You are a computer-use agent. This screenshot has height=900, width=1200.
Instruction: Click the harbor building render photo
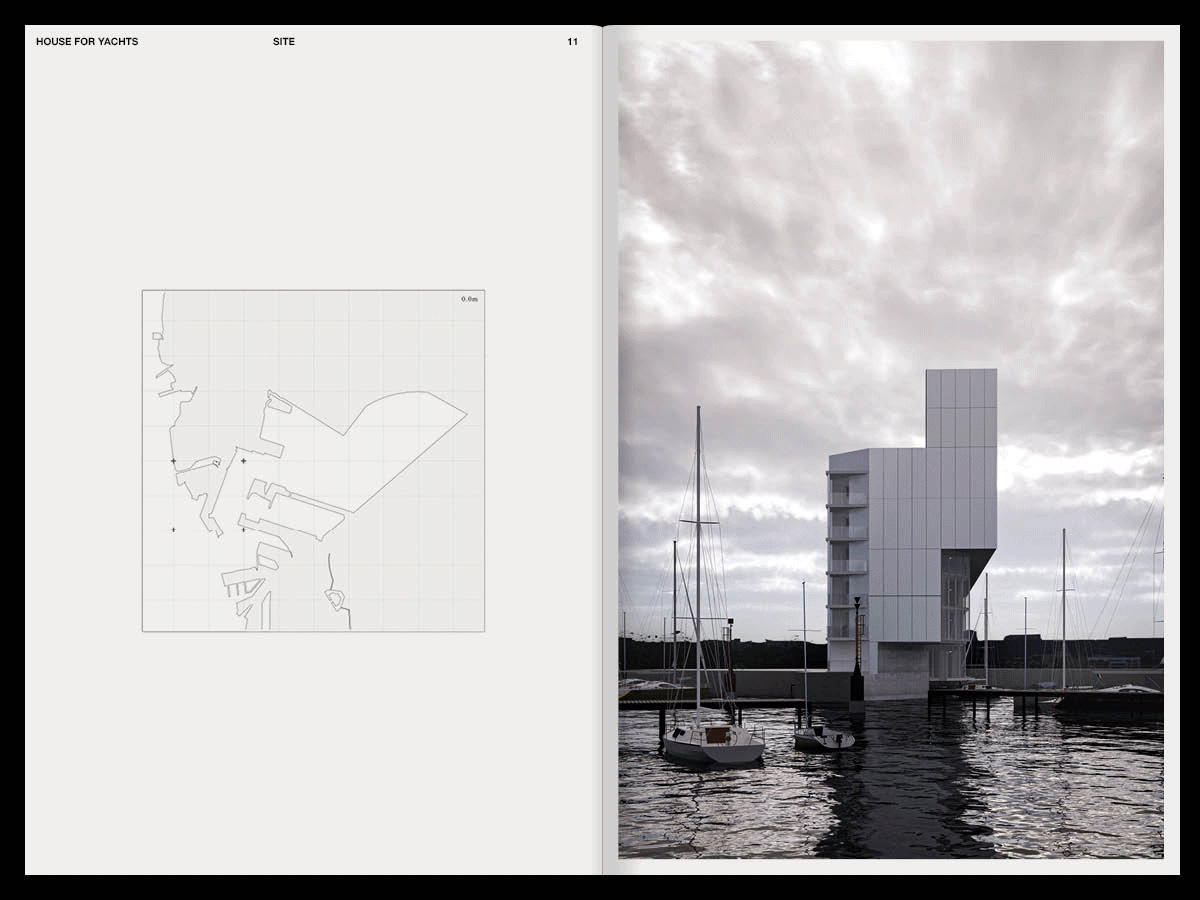pos(891,449)
